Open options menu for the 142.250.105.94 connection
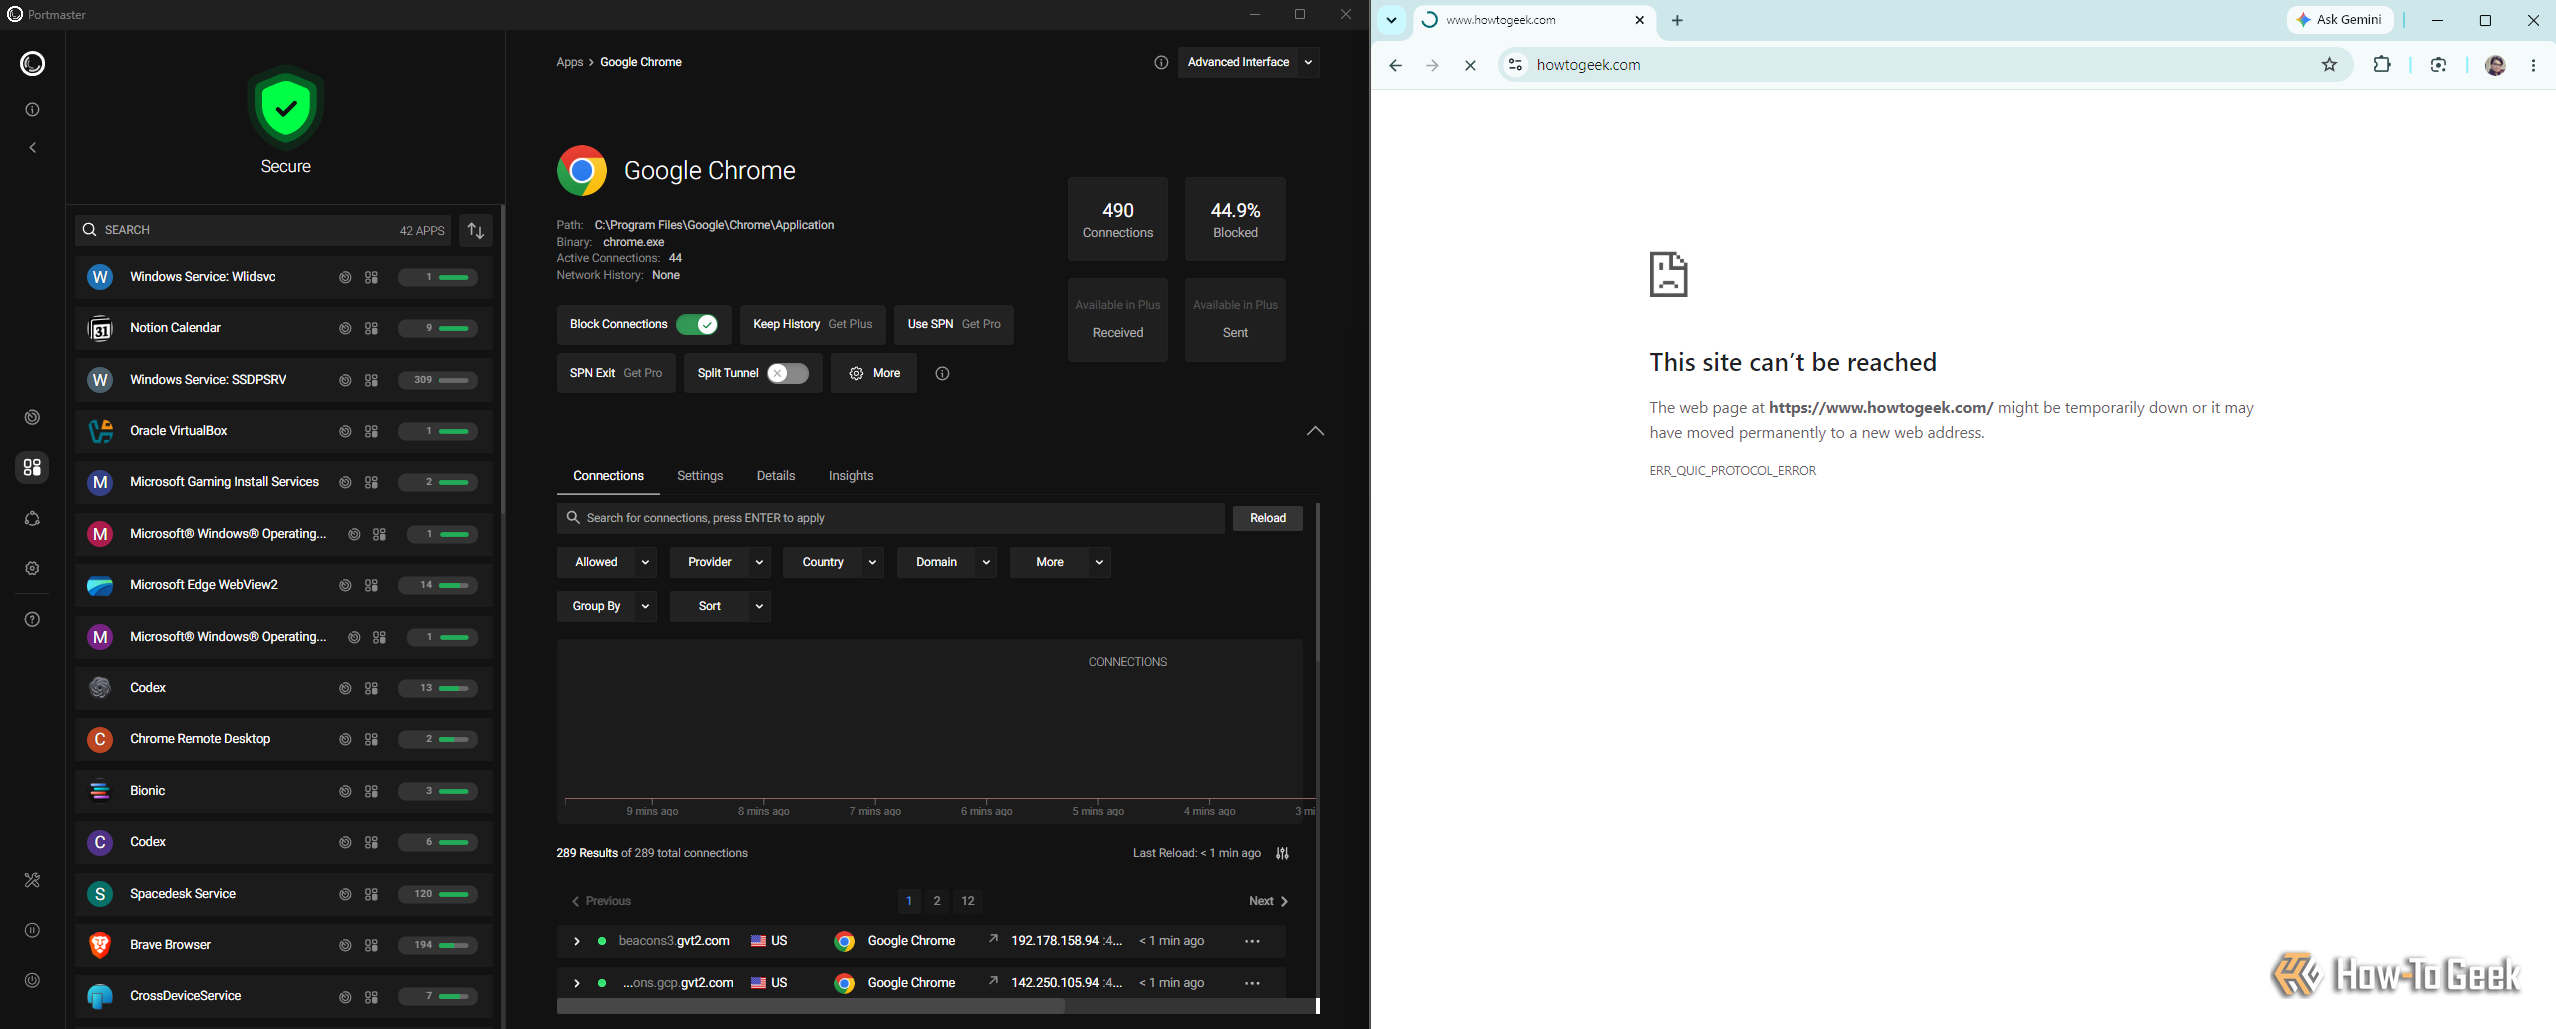The height and width of the screenshot is (1029, 2556). pyautogui.click(x=1252, y=983)
